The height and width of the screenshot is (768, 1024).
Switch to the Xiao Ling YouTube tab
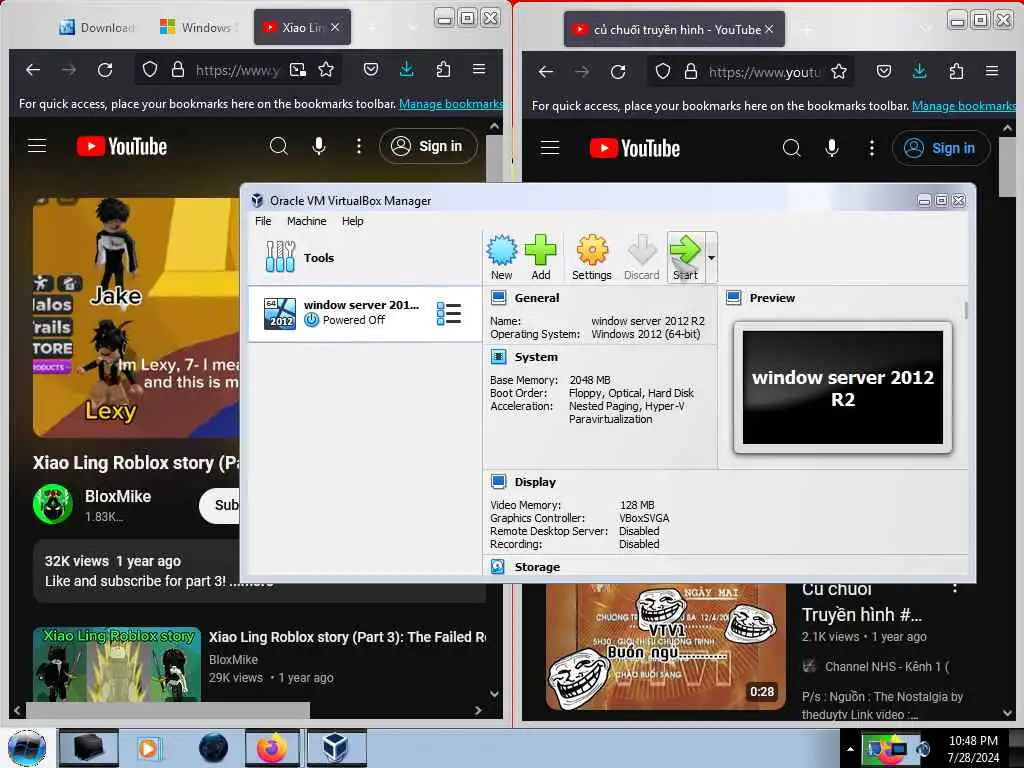point(302,27)
